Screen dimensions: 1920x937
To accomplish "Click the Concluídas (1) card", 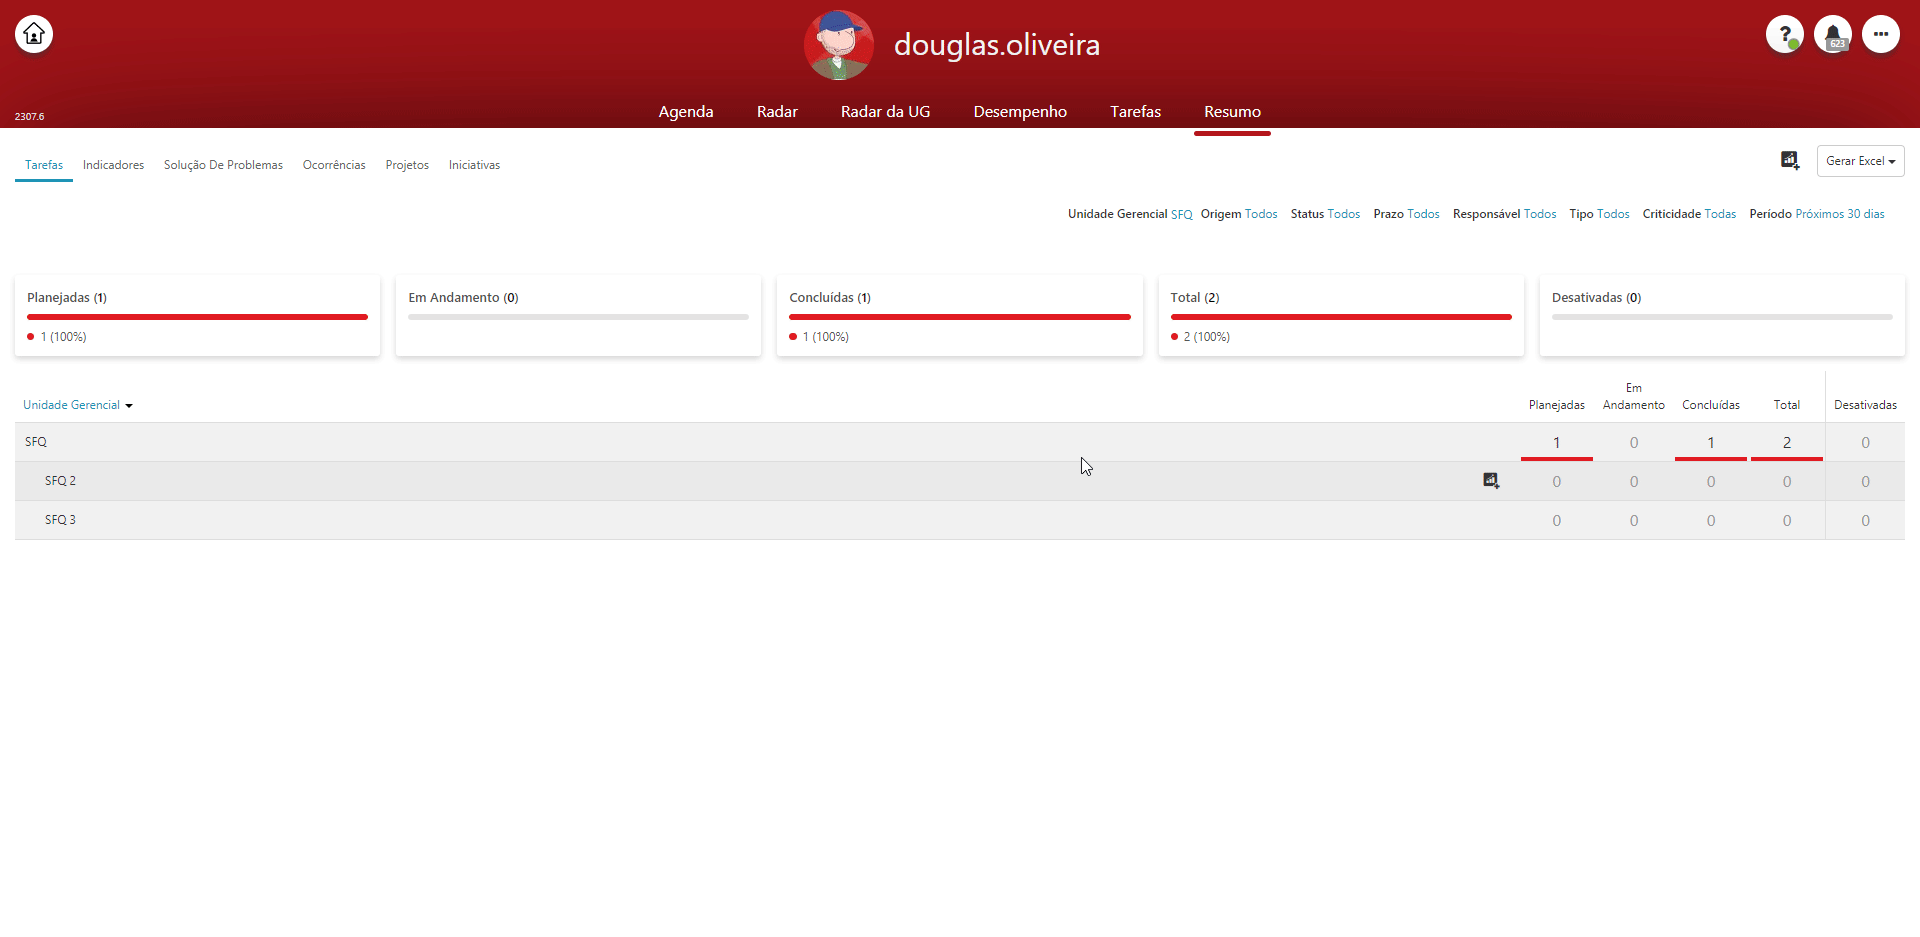I will pos(959,316).
